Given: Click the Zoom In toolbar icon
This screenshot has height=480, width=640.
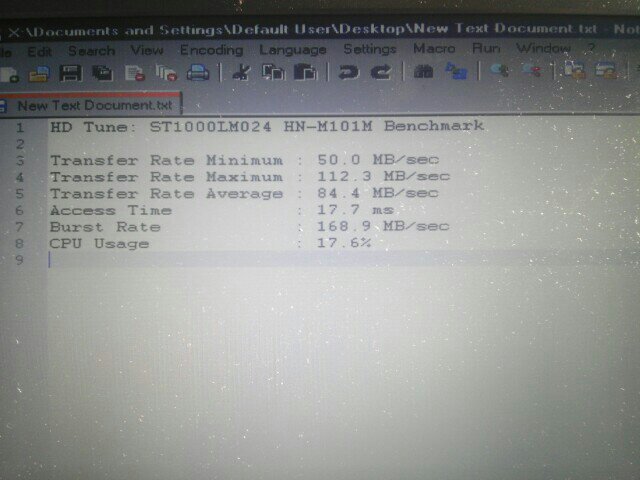Looking at the screenshot, I should (499, 70).
